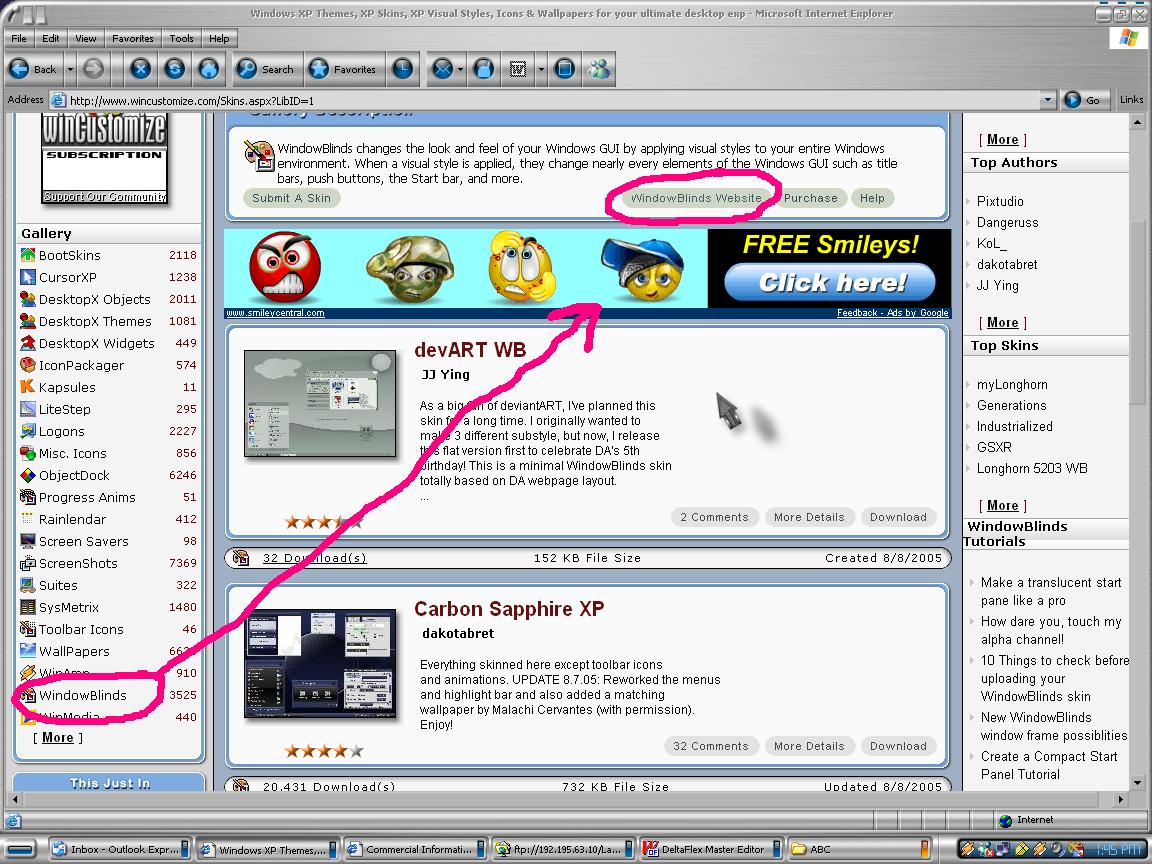Open the History clock icon
Image resolution: width=1152 pixels, height=864 pixels.
tap(402, 69)
